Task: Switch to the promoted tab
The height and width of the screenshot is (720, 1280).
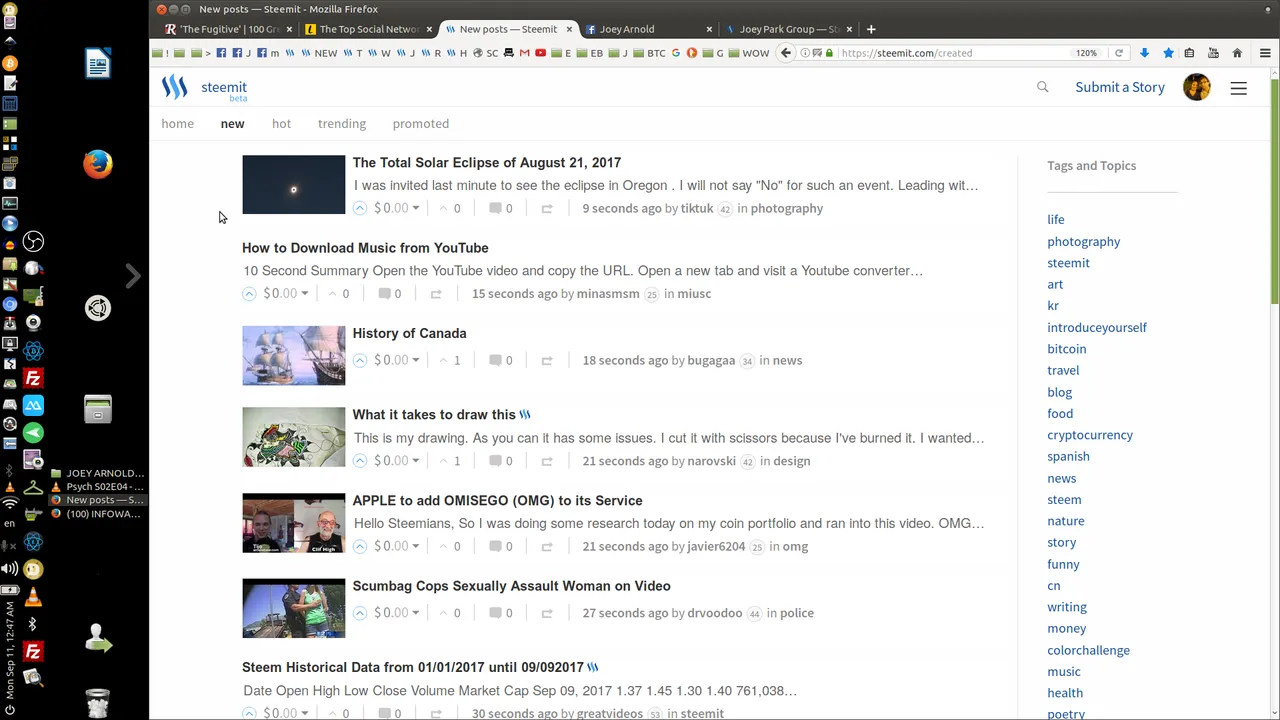Action: [x=421, y=124]
